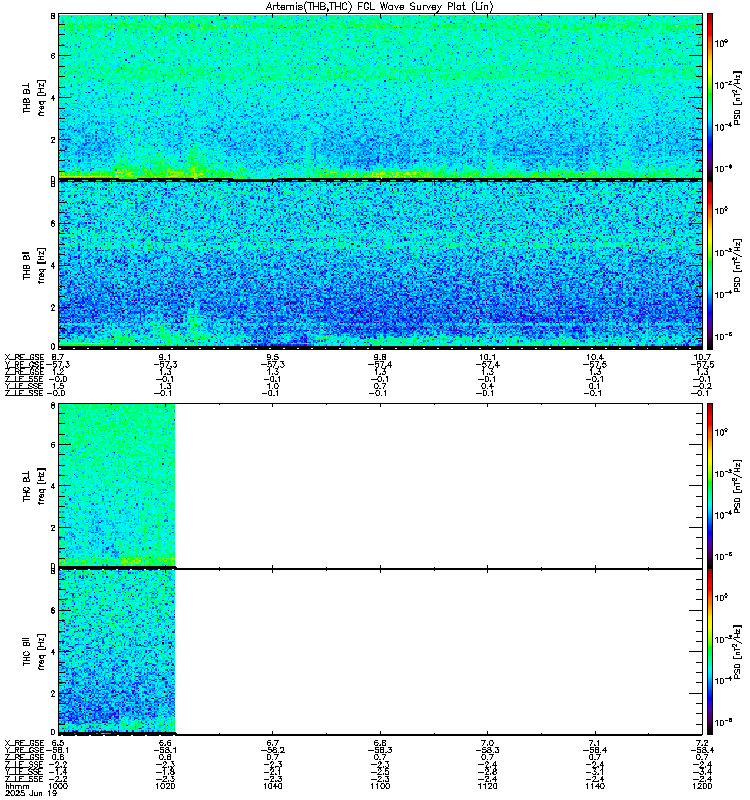The image size is (750, 800).
Task: Click the time tick label '1000'
Action: point(58,786)
